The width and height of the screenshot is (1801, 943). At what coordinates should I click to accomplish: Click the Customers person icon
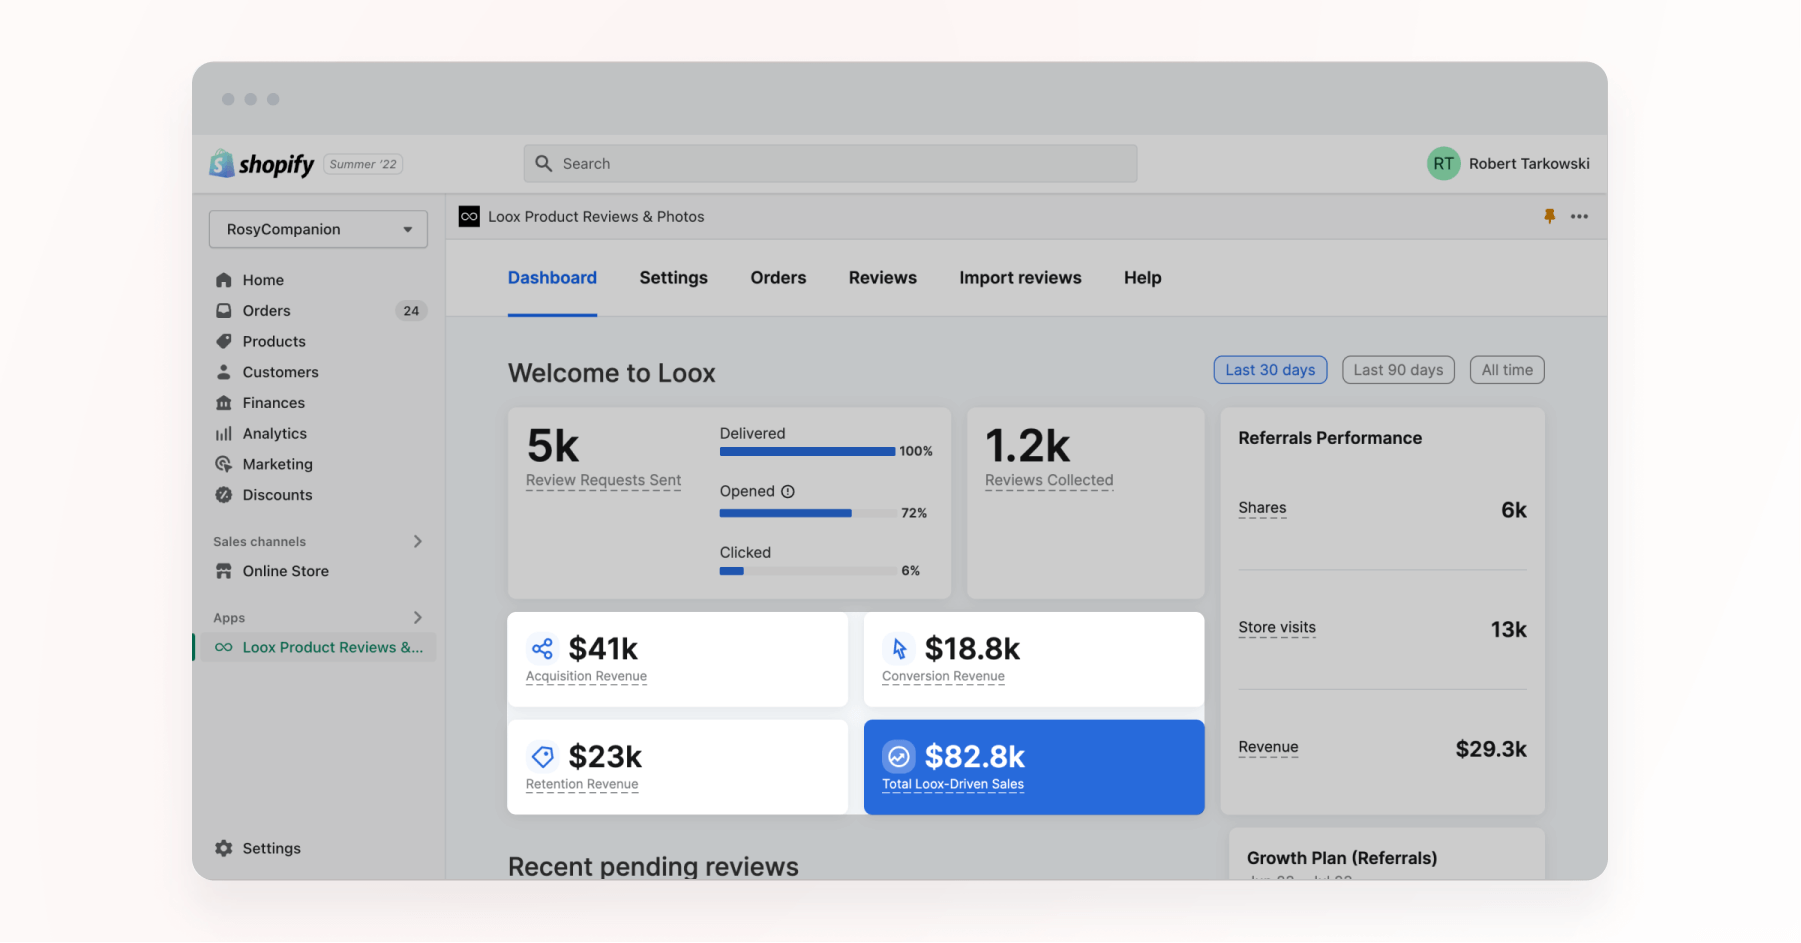click(x=224, y=372)
